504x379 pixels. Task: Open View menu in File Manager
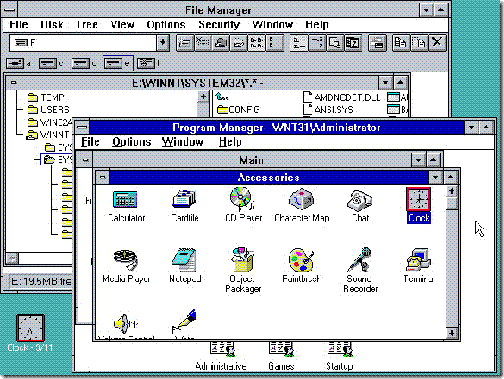[x=122, y=24]
